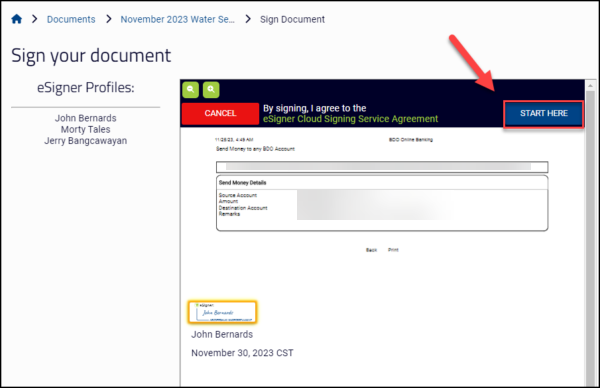Click the START HERE button
This screenshot has width=600, height=388.
pos(544,114)
